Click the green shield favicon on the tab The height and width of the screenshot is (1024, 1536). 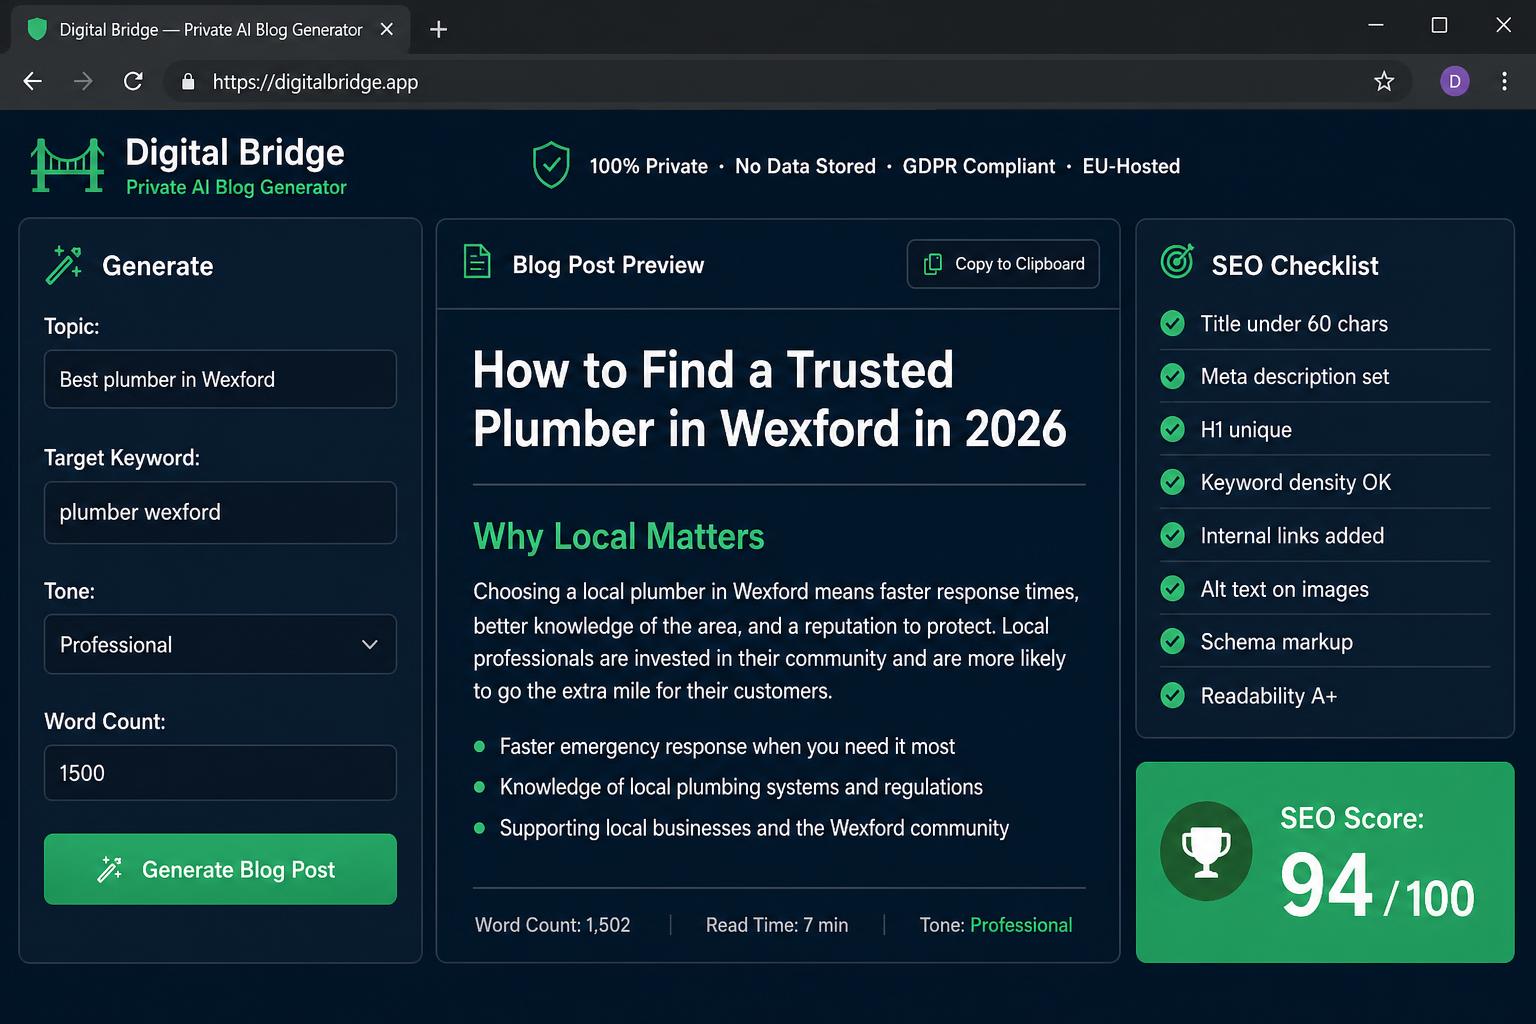37,29
